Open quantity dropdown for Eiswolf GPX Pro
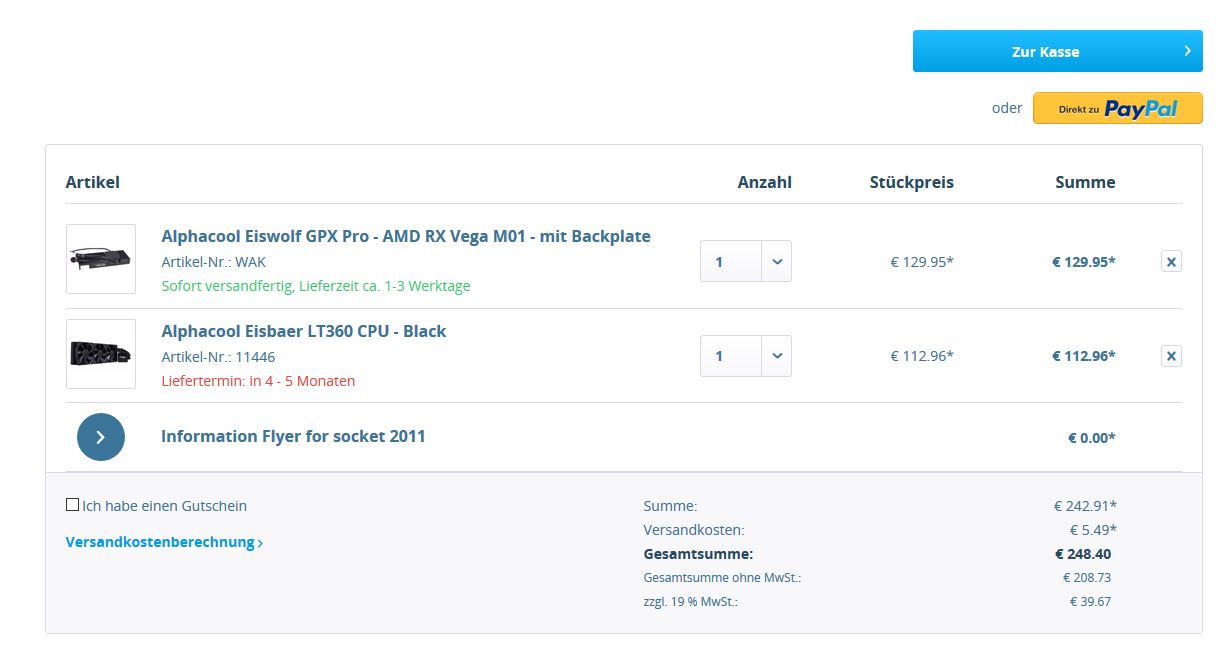The height and width of the screenshot is (650, 1222). [x=776, y=262]
